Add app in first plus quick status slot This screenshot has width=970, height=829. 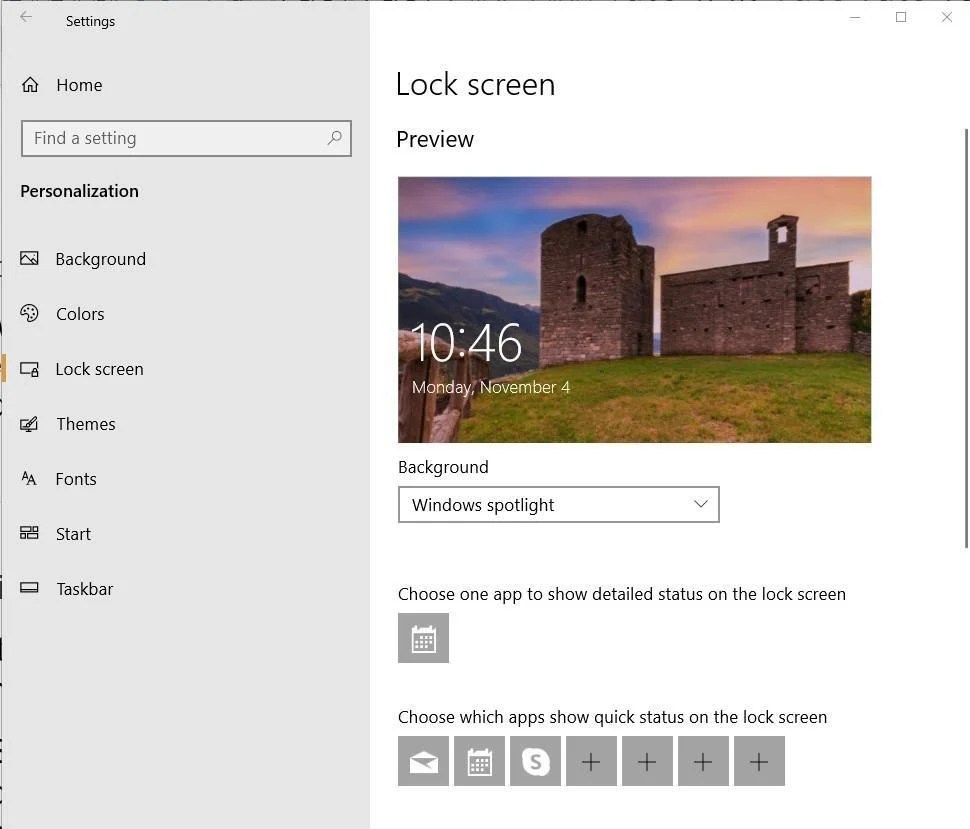pyautogui.click(x=591, y=761)
